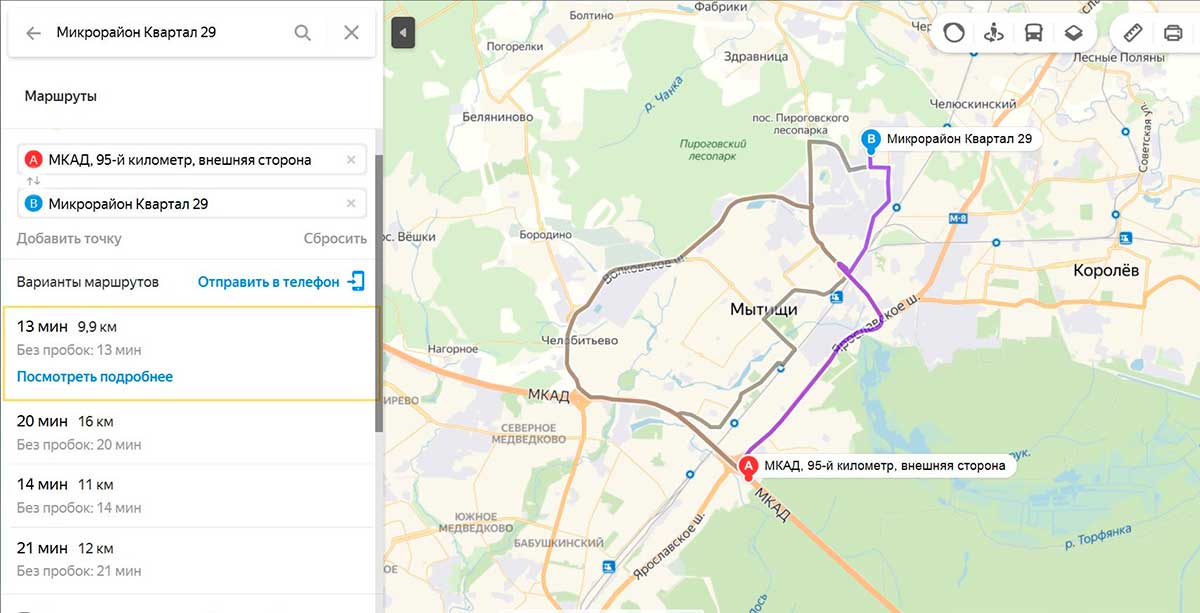
Task: Choose the 14 мин 11 км route
Action: point(190,496)
